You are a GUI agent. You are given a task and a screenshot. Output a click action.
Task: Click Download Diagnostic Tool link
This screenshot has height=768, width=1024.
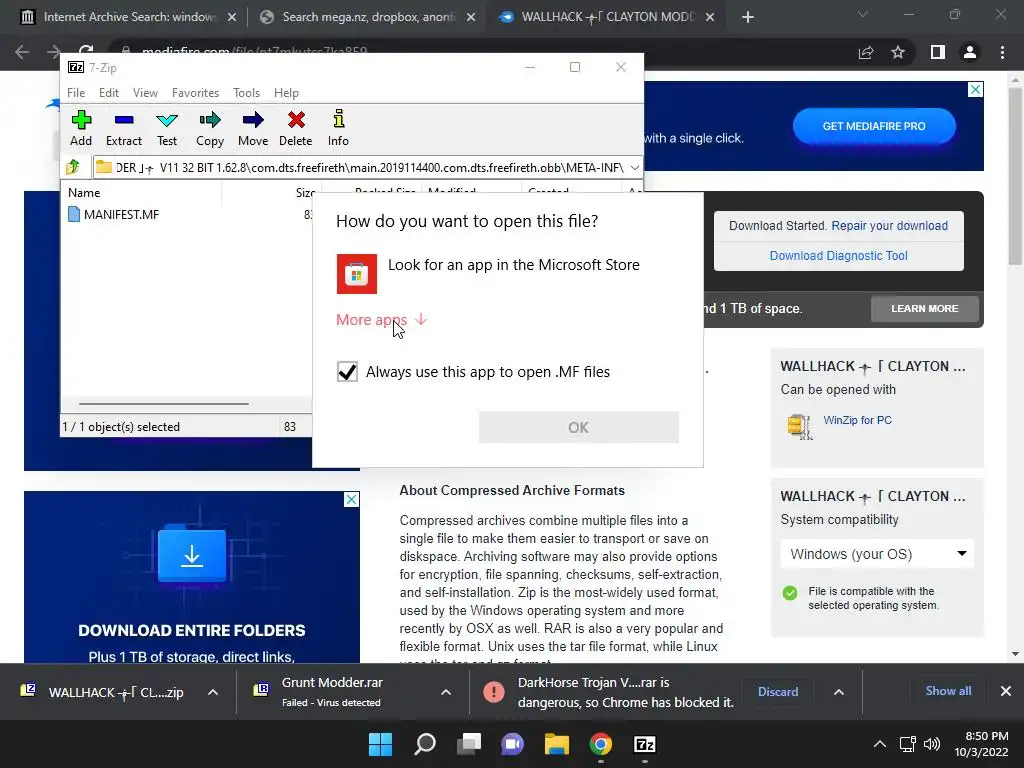coord(839,255)
